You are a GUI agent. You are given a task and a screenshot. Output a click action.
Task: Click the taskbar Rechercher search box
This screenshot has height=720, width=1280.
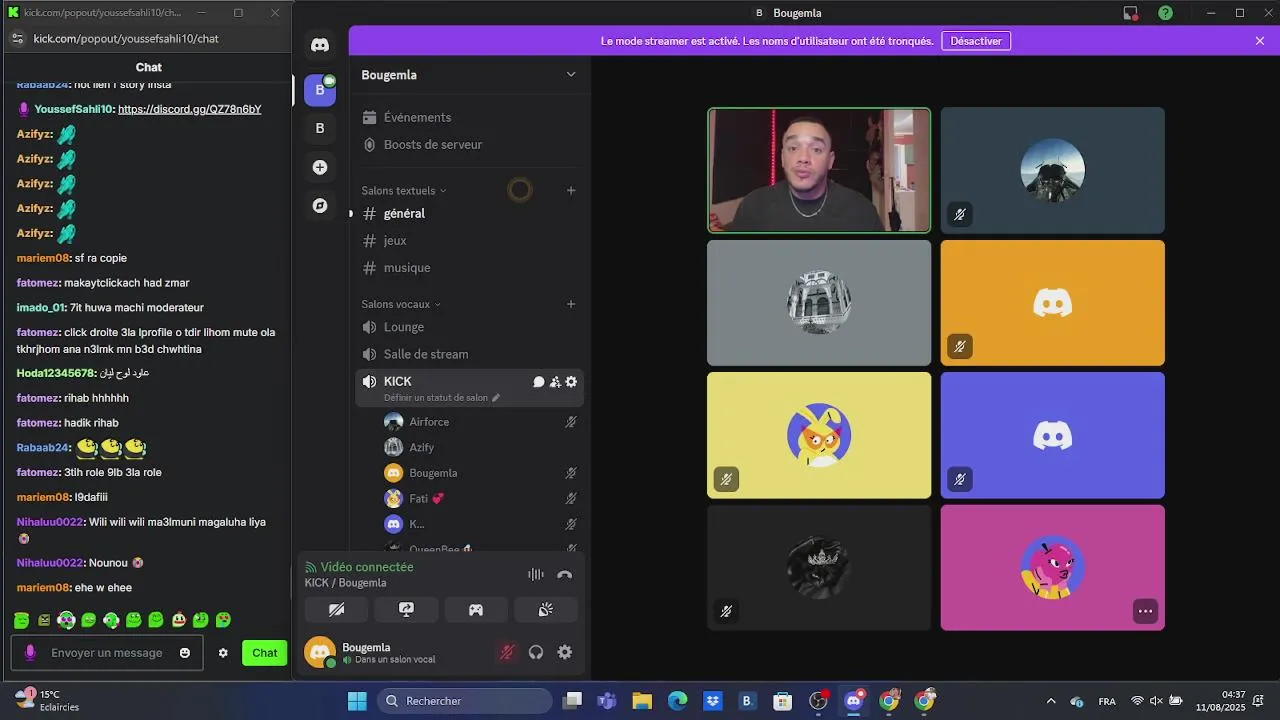[465, 701]
